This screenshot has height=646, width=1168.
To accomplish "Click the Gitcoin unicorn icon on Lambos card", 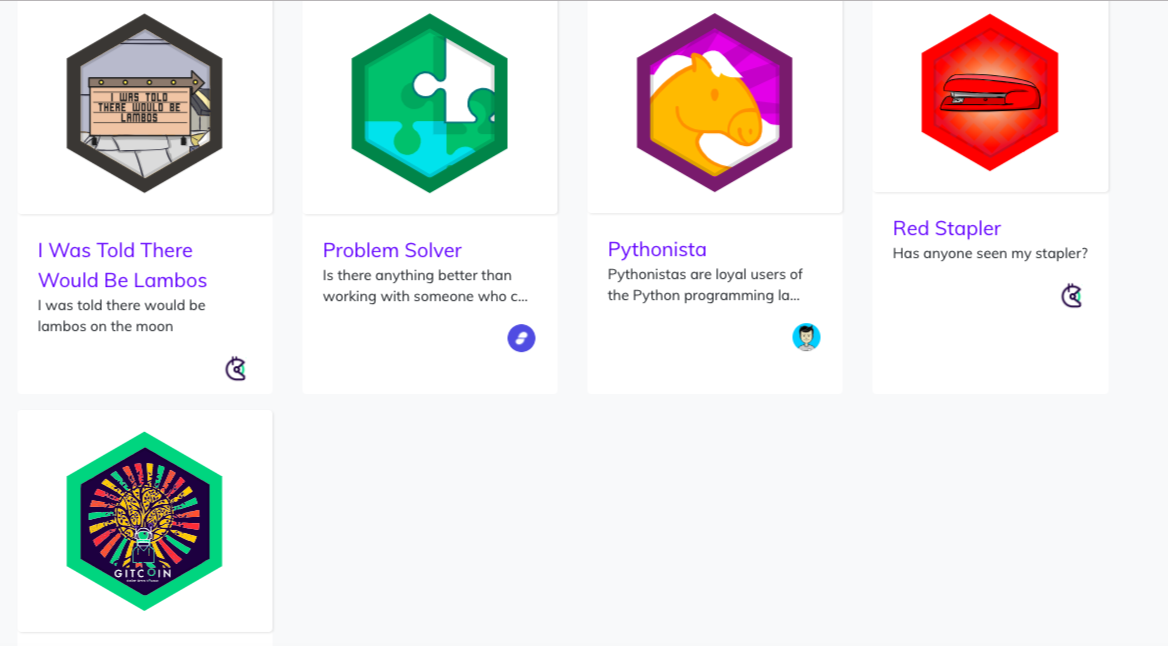I will point(237,369).
